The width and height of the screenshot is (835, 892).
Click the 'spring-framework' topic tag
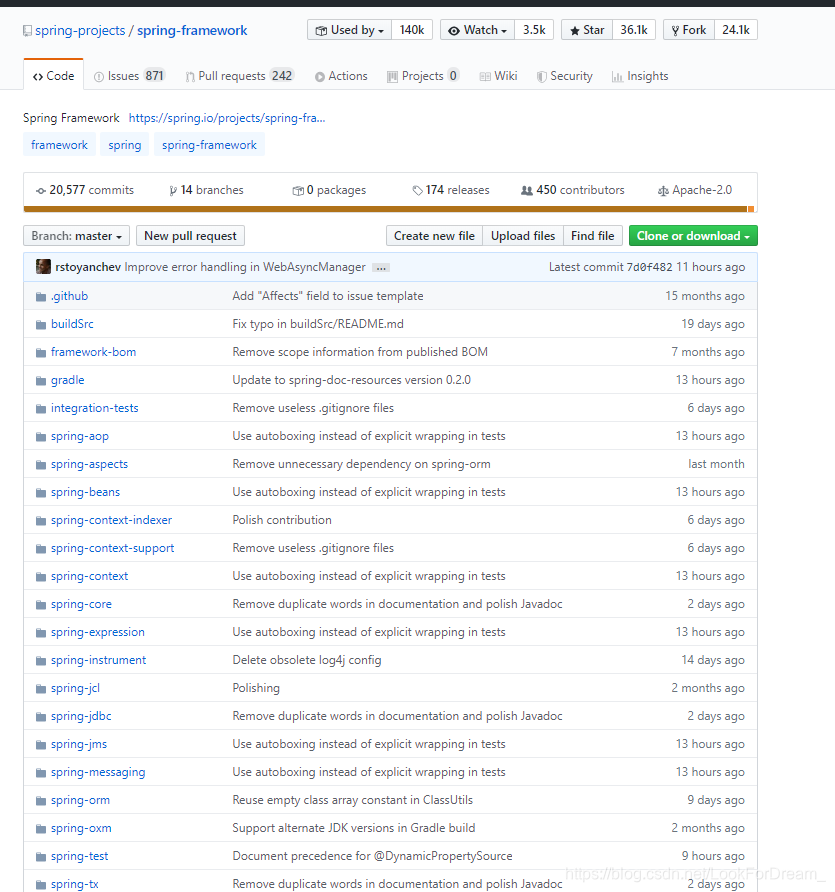coord(209,144)
